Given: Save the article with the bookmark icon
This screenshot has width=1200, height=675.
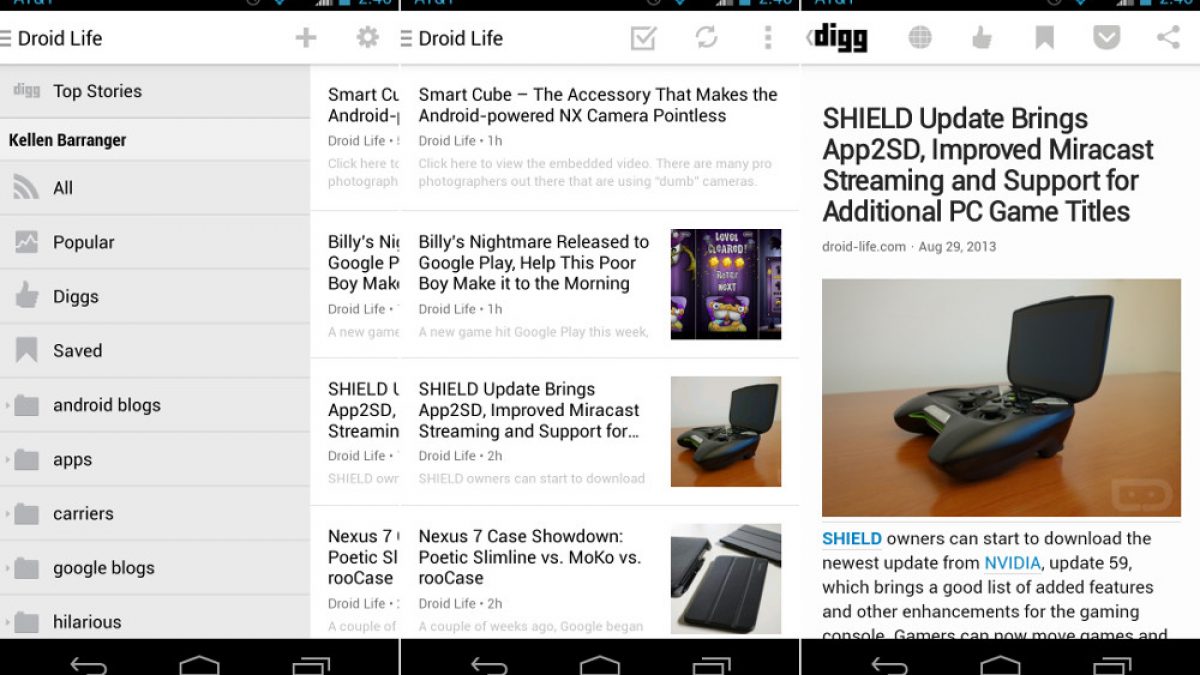Looking at the screenshot, I should click(x=1044, y=38).
